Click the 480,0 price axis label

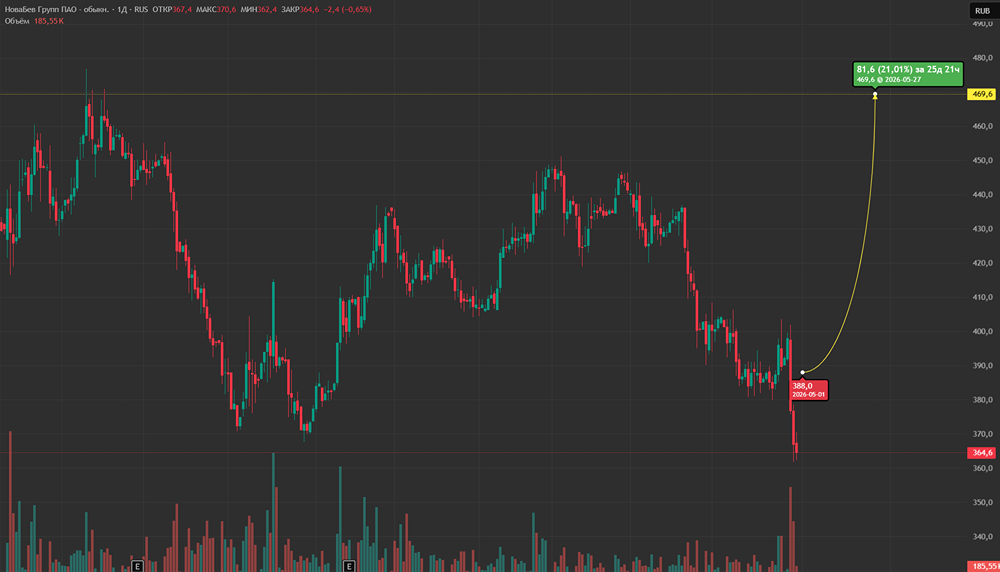coord(982,58)
